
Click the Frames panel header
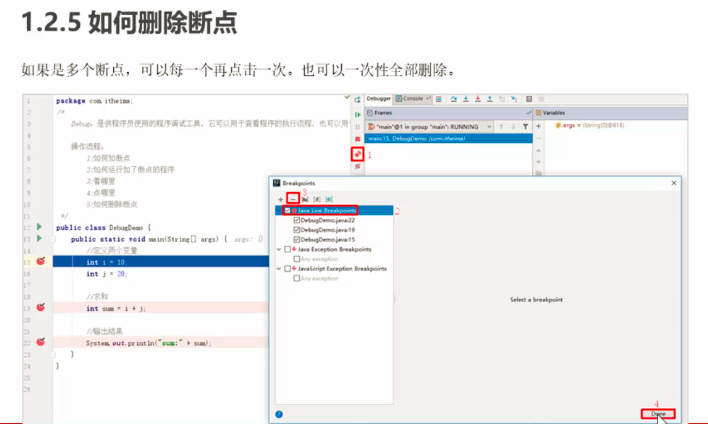click(448, 113)
